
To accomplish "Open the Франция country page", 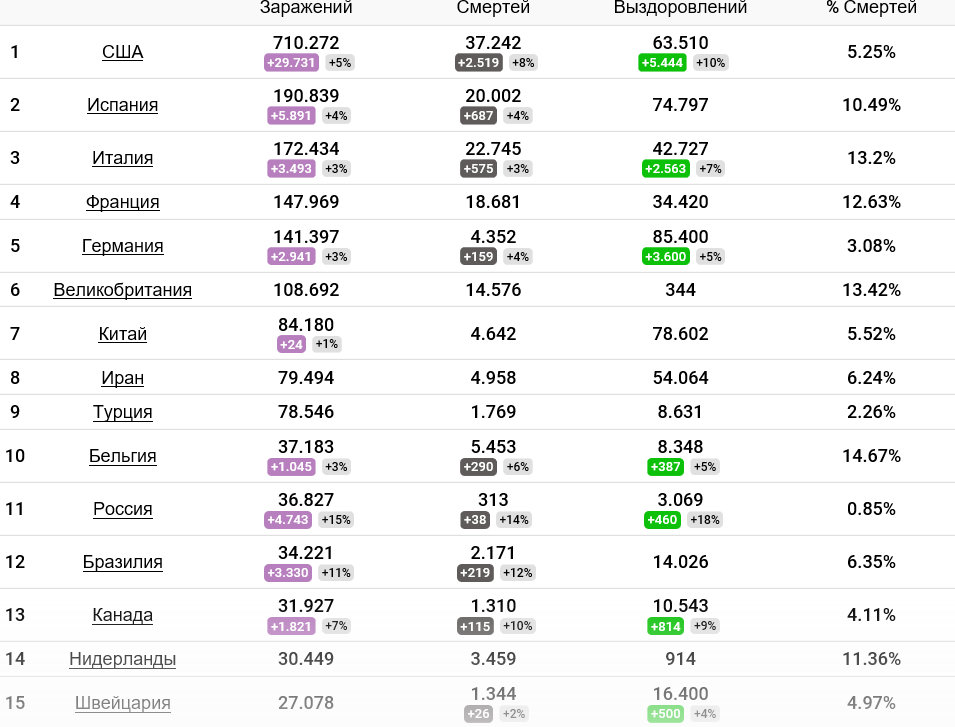I will (x=122, y=202).
